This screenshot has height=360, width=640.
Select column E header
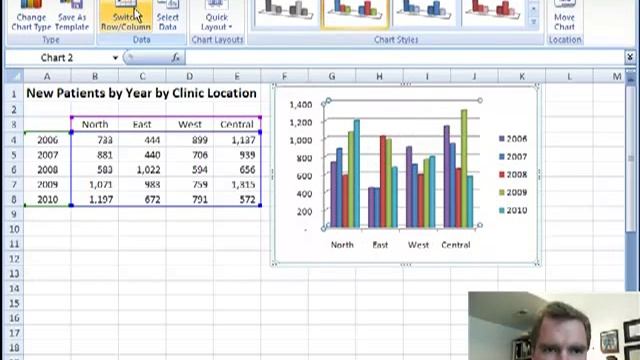[x=237, y=76]
